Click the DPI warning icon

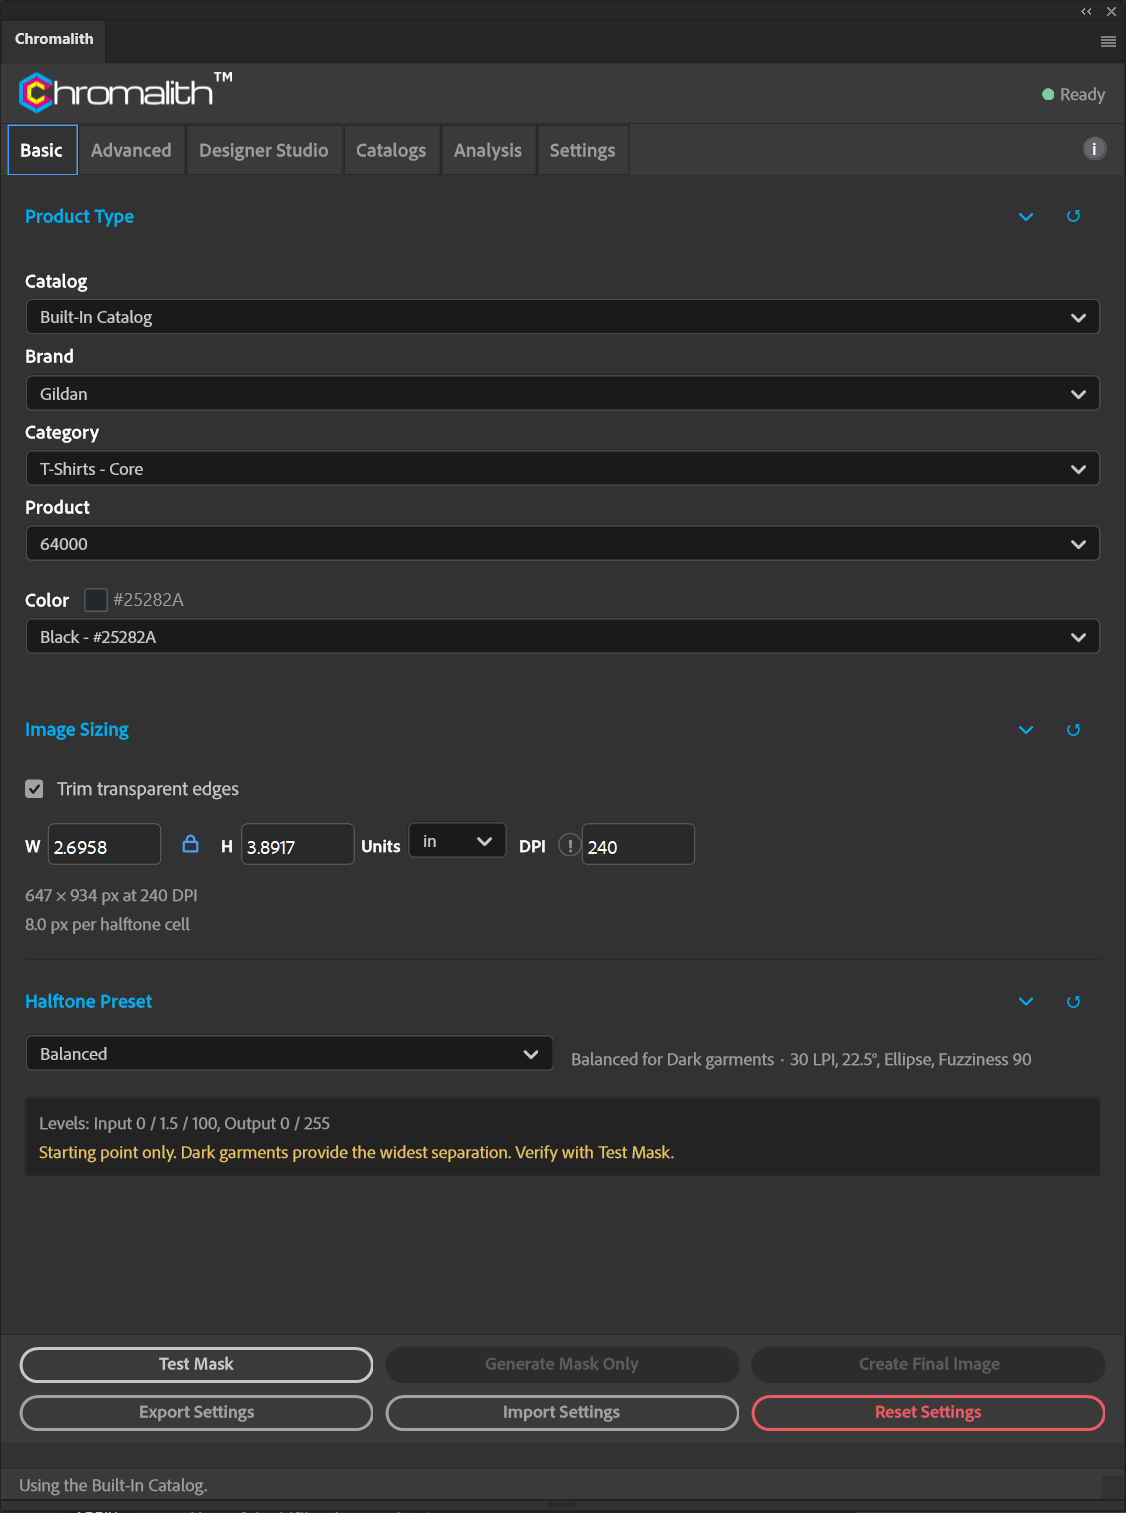coord(569,845)
